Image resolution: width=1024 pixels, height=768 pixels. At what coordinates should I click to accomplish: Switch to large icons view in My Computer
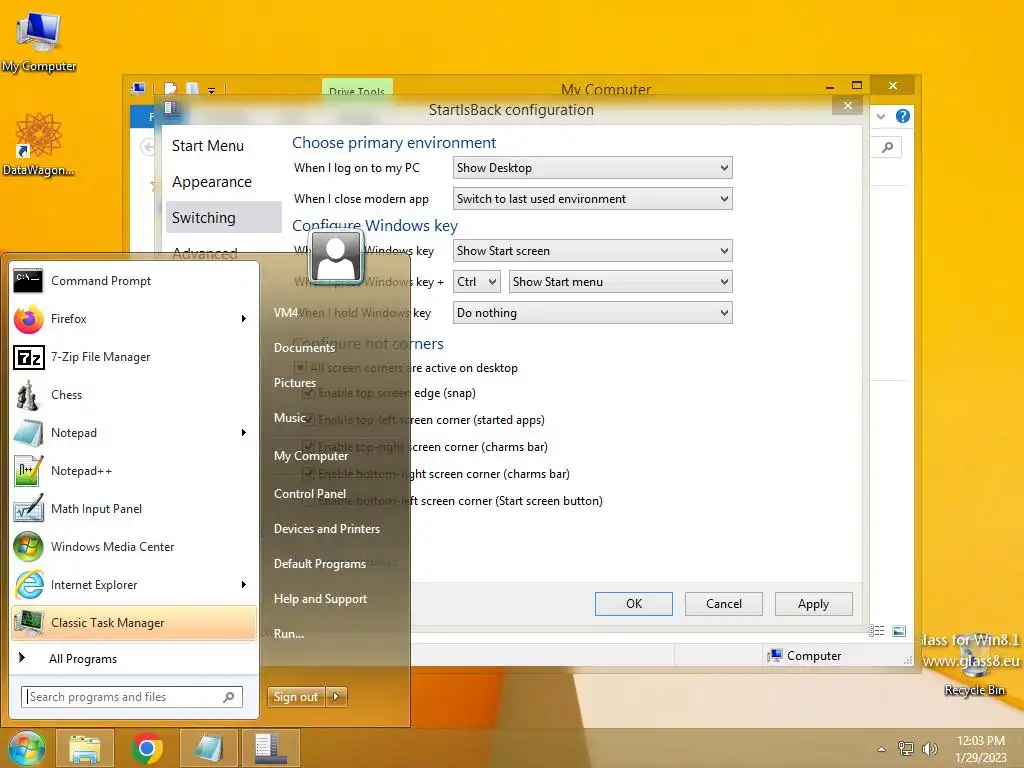click(899, 631)
